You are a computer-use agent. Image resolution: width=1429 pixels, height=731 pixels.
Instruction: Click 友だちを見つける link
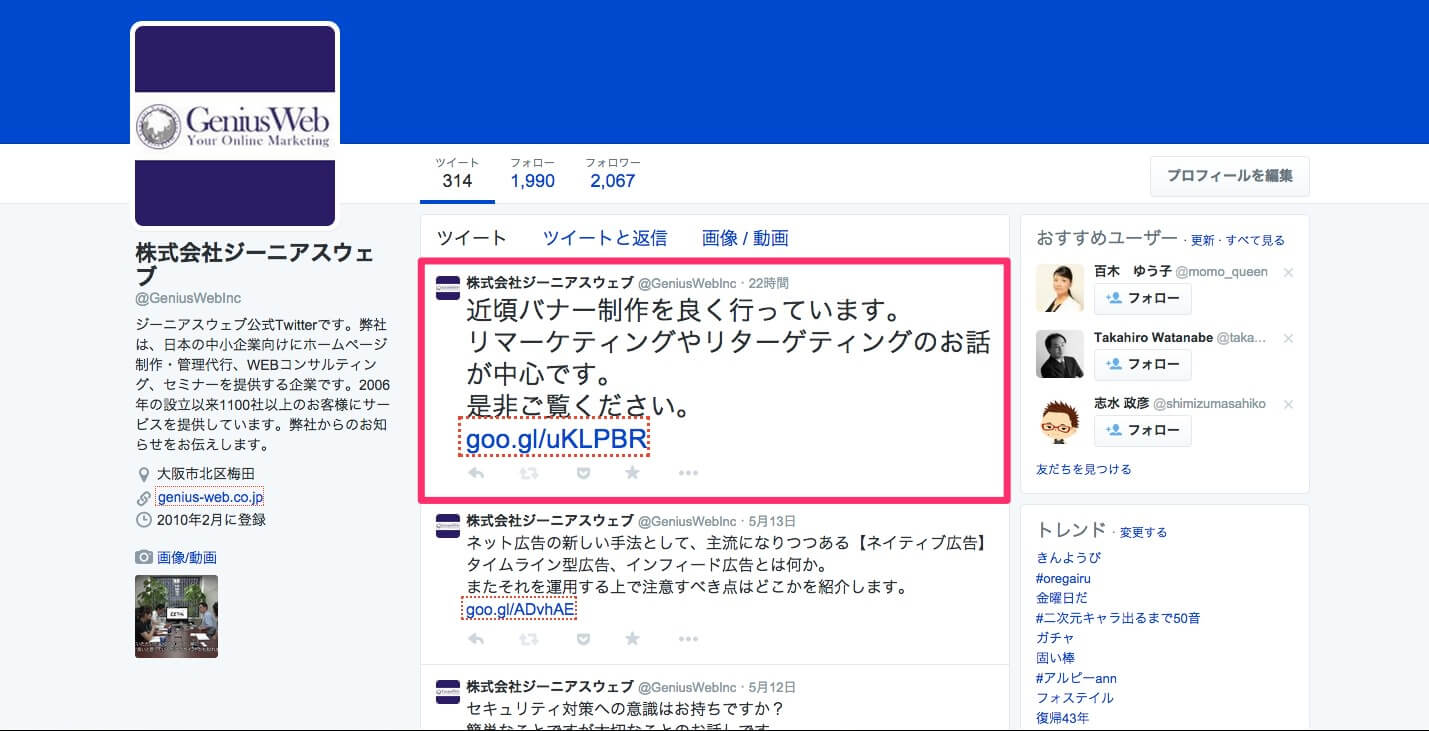[x=1084, y=469]
